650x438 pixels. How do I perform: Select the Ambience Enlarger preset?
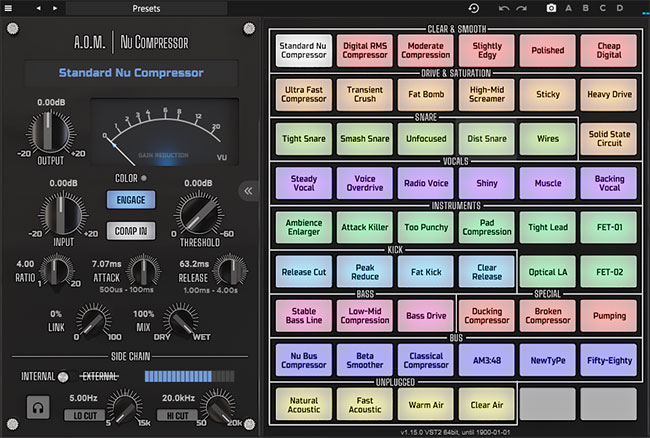point(304,227)
